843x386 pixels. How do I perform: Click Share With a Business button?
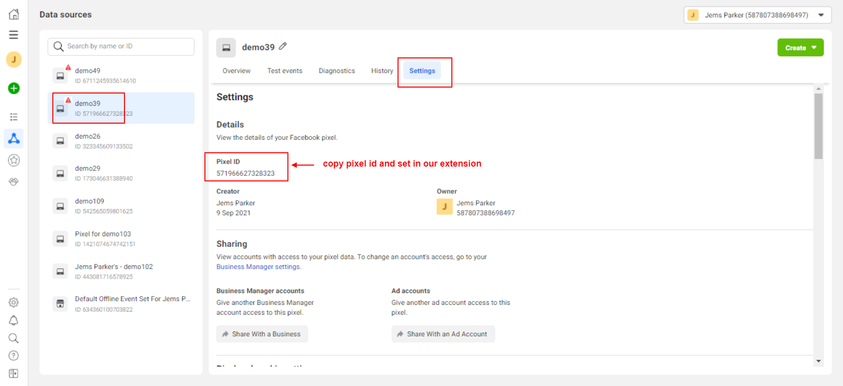[x=262, y=334]
